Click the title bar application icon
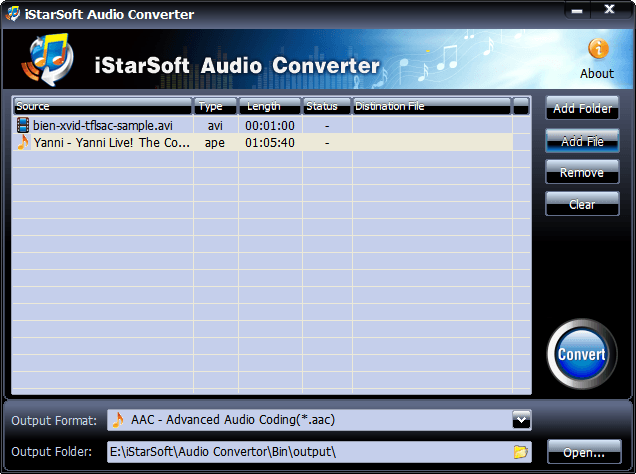This screenshot has width=636, height=474. [12, 14]
